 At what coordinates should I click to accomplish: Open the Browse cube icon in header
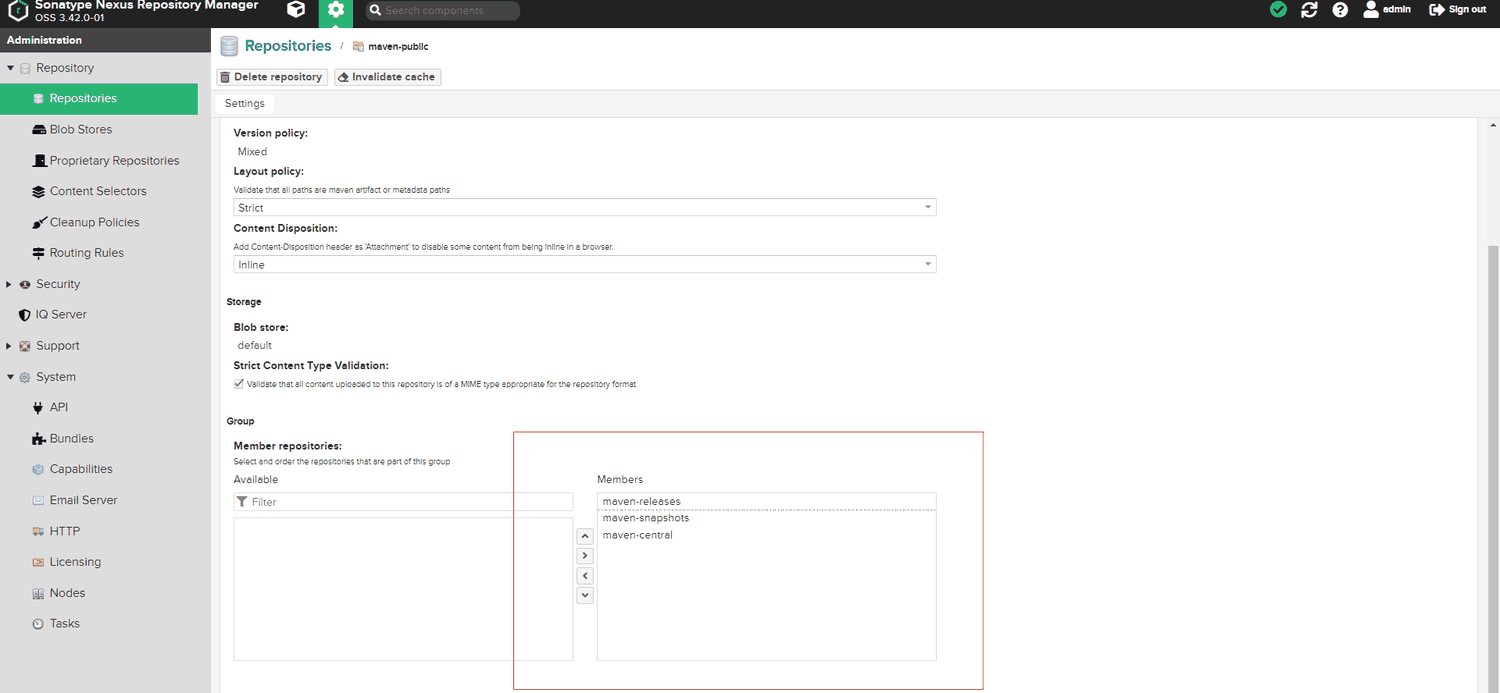295,10
